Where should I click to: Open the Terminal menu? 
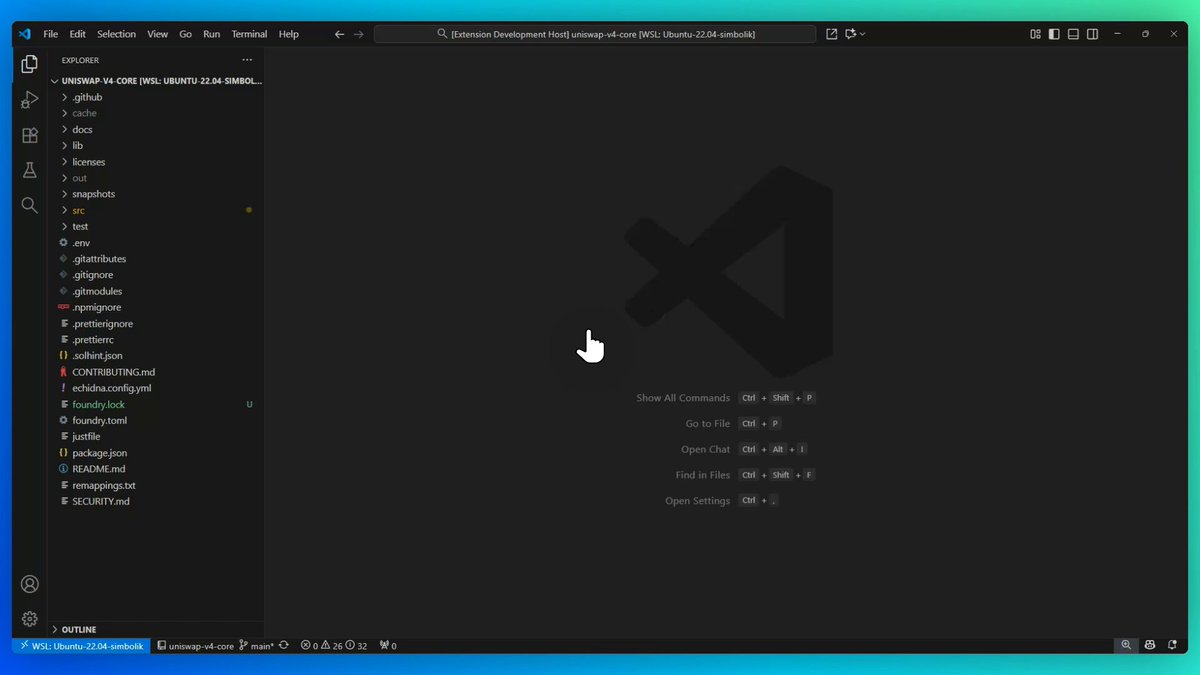(x=249, y=34)
